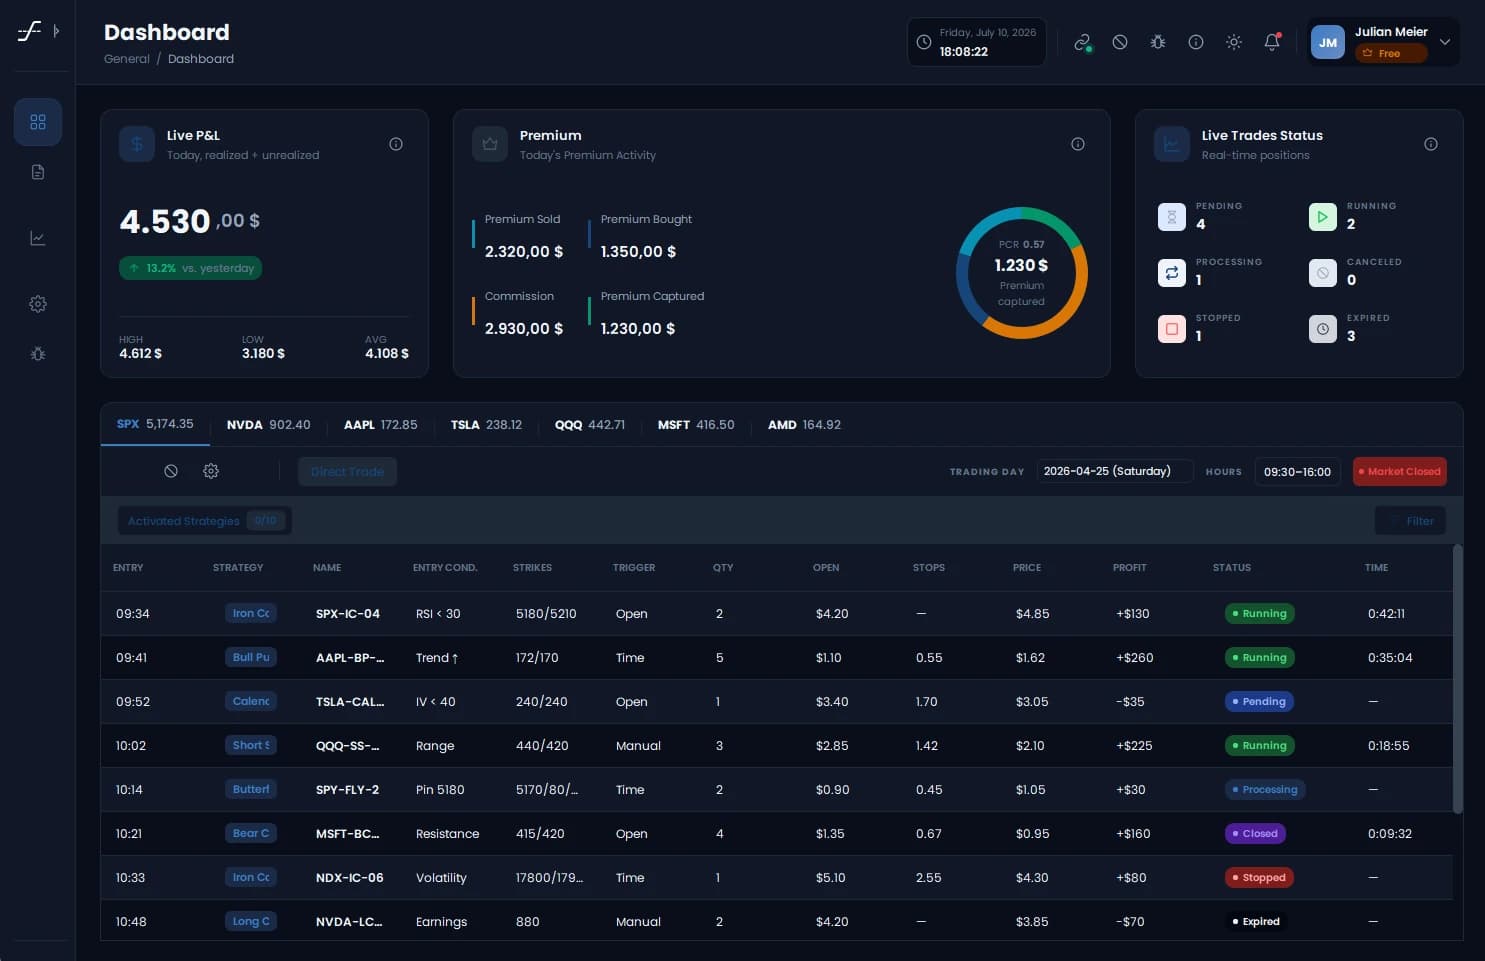Open the document page icon in sidebar
The height and width of the screenshot is (961, 1485).
(38, 172)
